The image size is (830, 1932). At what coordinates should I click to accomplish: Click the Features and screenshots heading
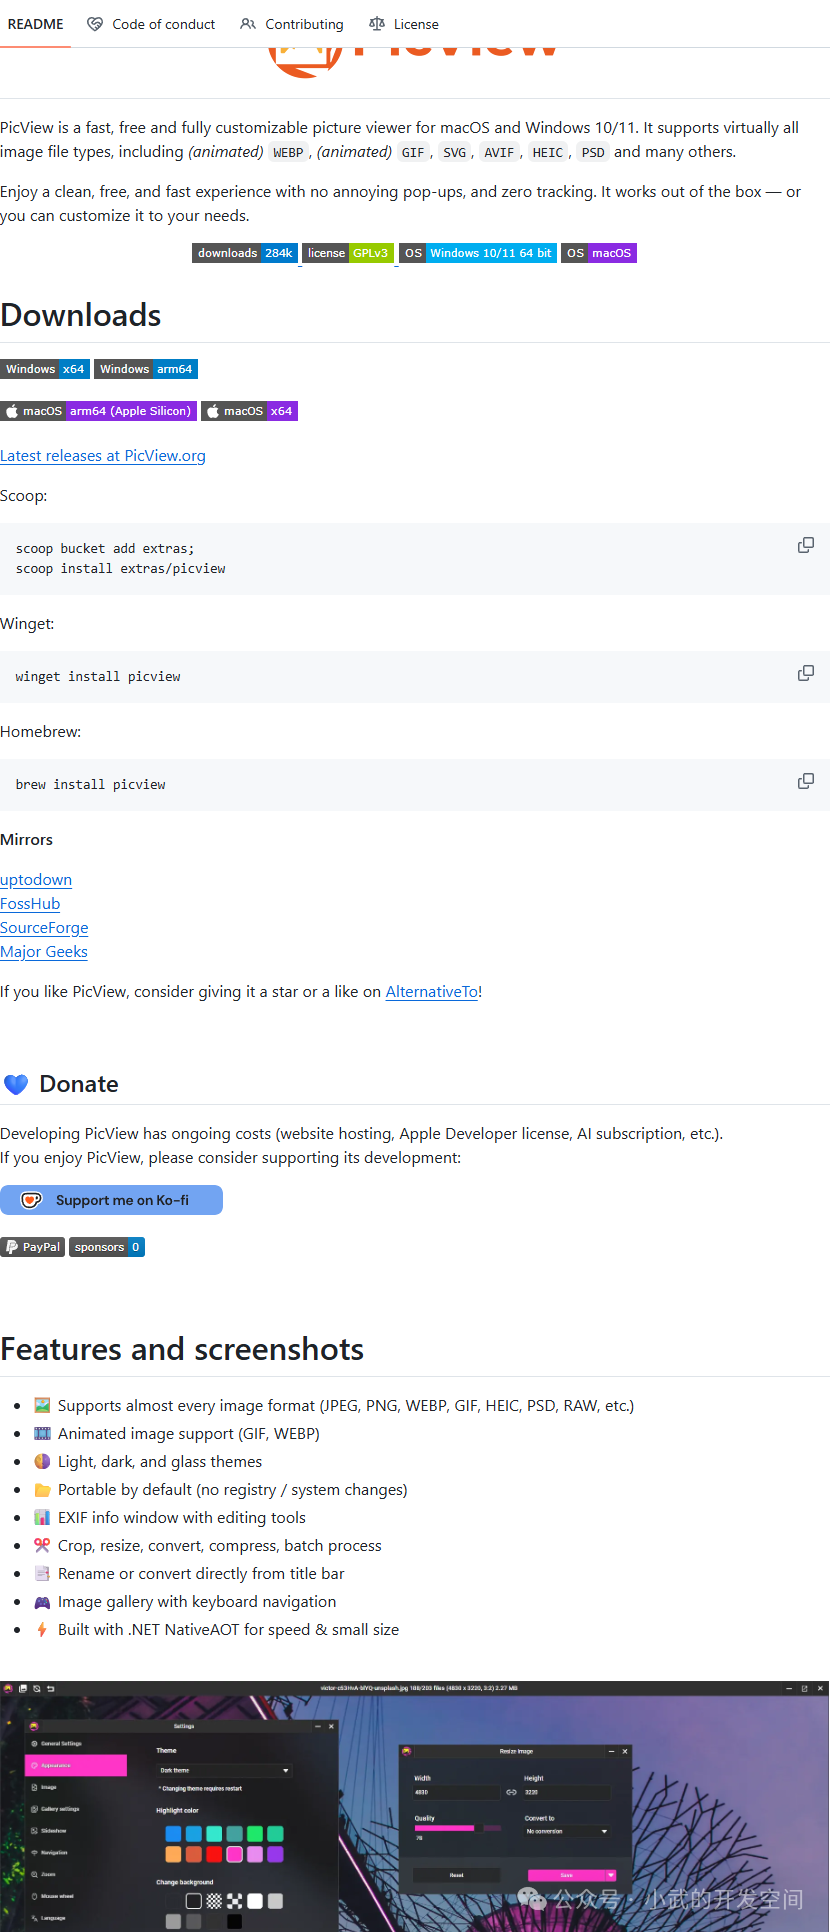click(182, 1349)
